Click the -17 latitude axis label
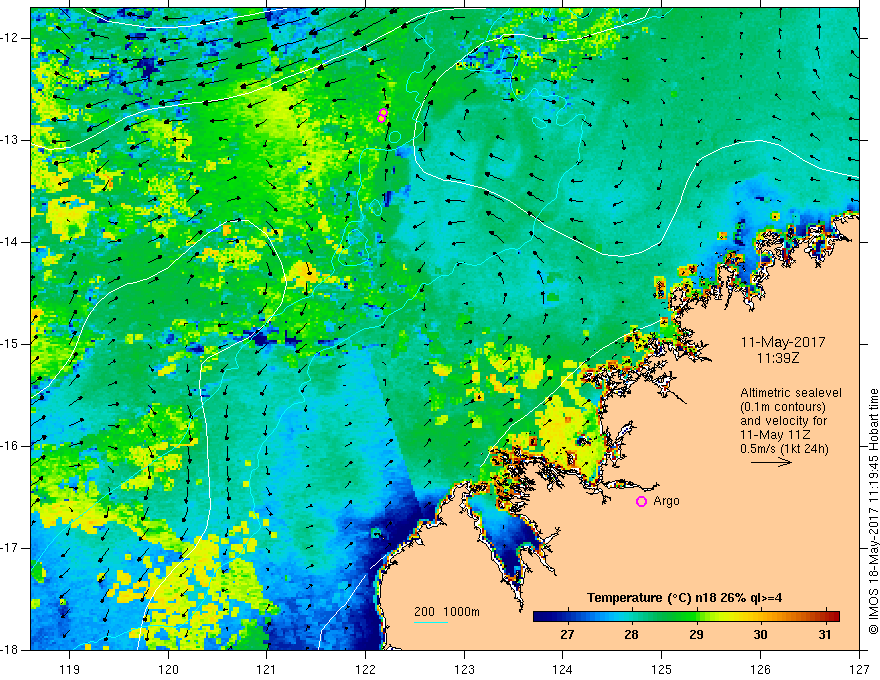This screenshot has width=880, height=680. (10, 548)
